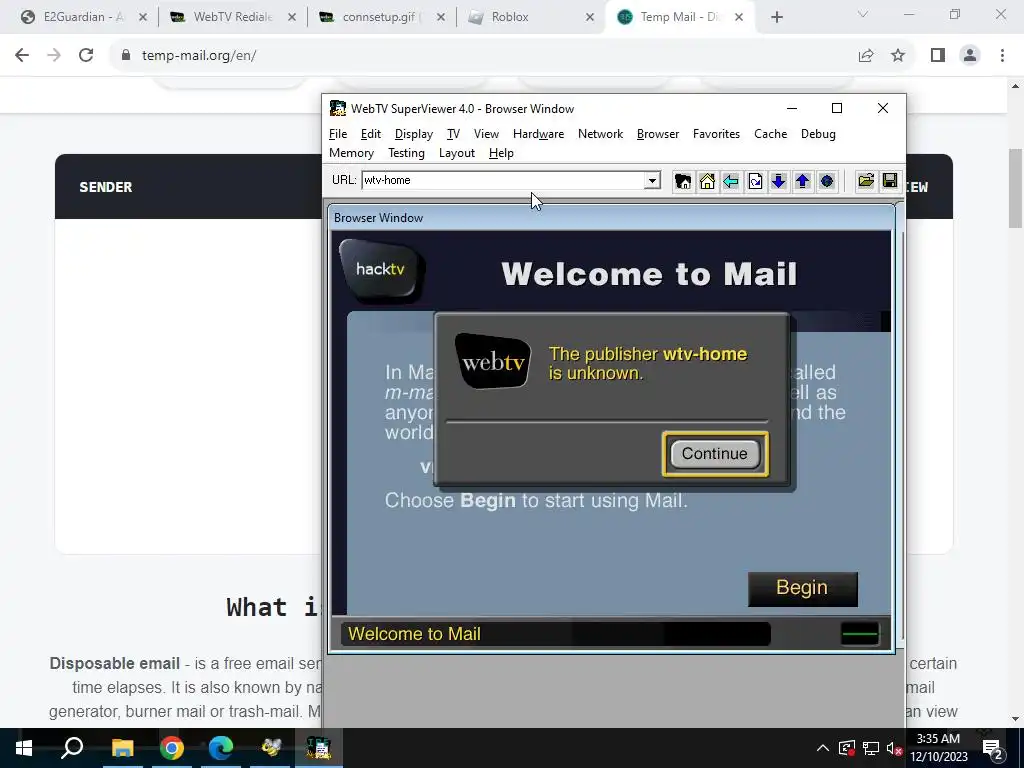Click the bee app icon in taskbar
The image size is (1024, 768).
270,748
